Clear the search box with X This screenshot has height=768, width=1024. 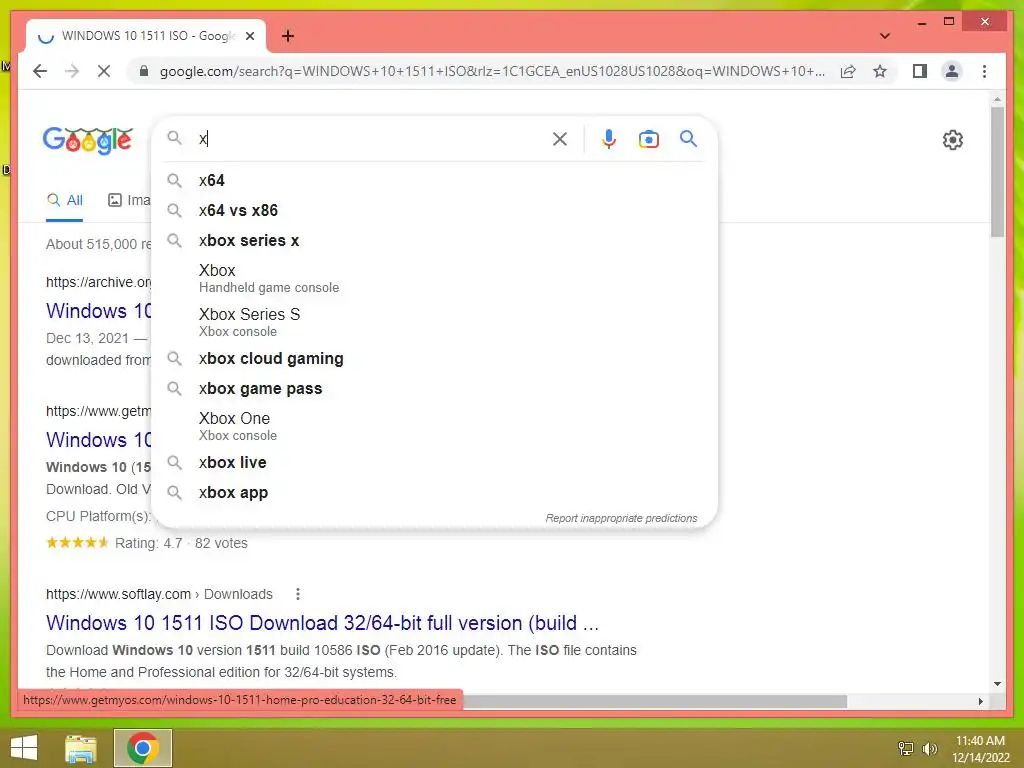pyautogui.click(x=560, y=138)
